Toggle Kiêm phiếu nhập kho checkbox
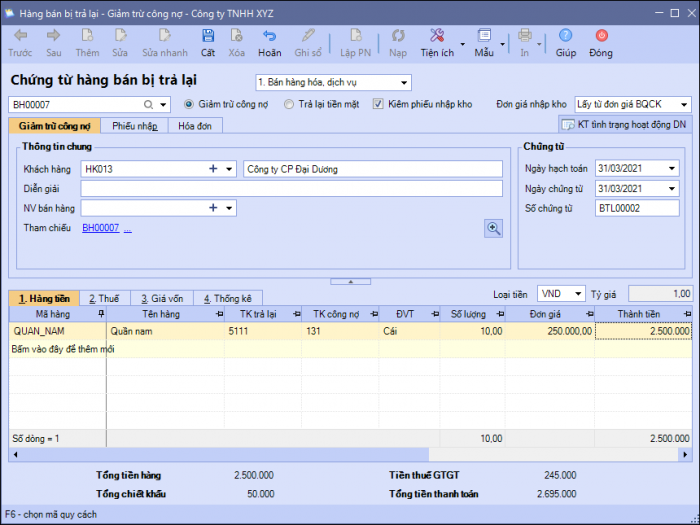700x525 pixels. pyautogui.click(x=378, y=104)
